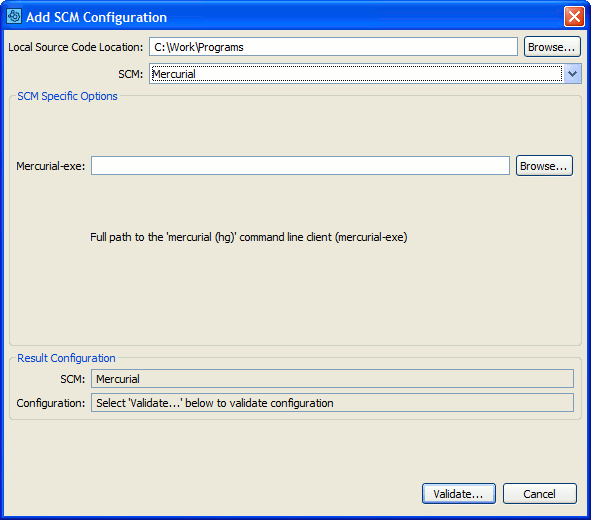Click the 'Local Source Code Location:' label
The width and height of the screenshot is (591, 520).
pos(76,47)
